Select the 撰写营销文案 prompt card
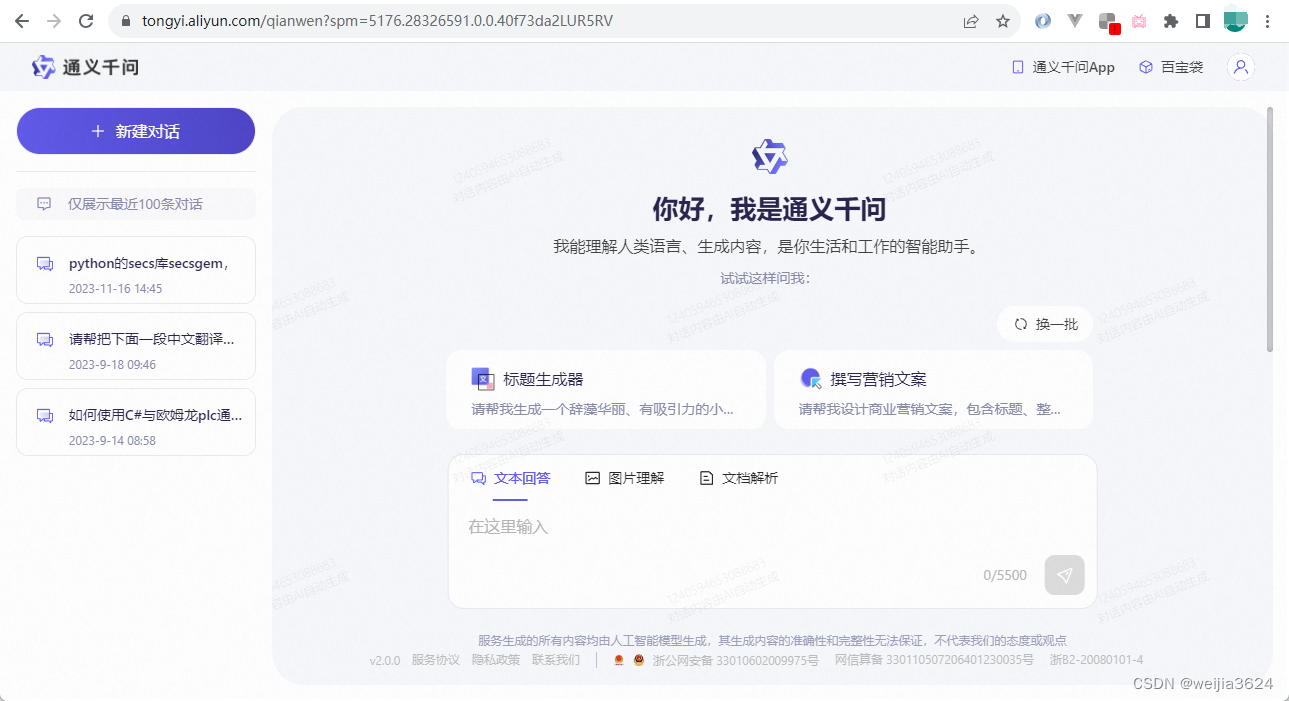1289x701 pixels. [933, 390]
